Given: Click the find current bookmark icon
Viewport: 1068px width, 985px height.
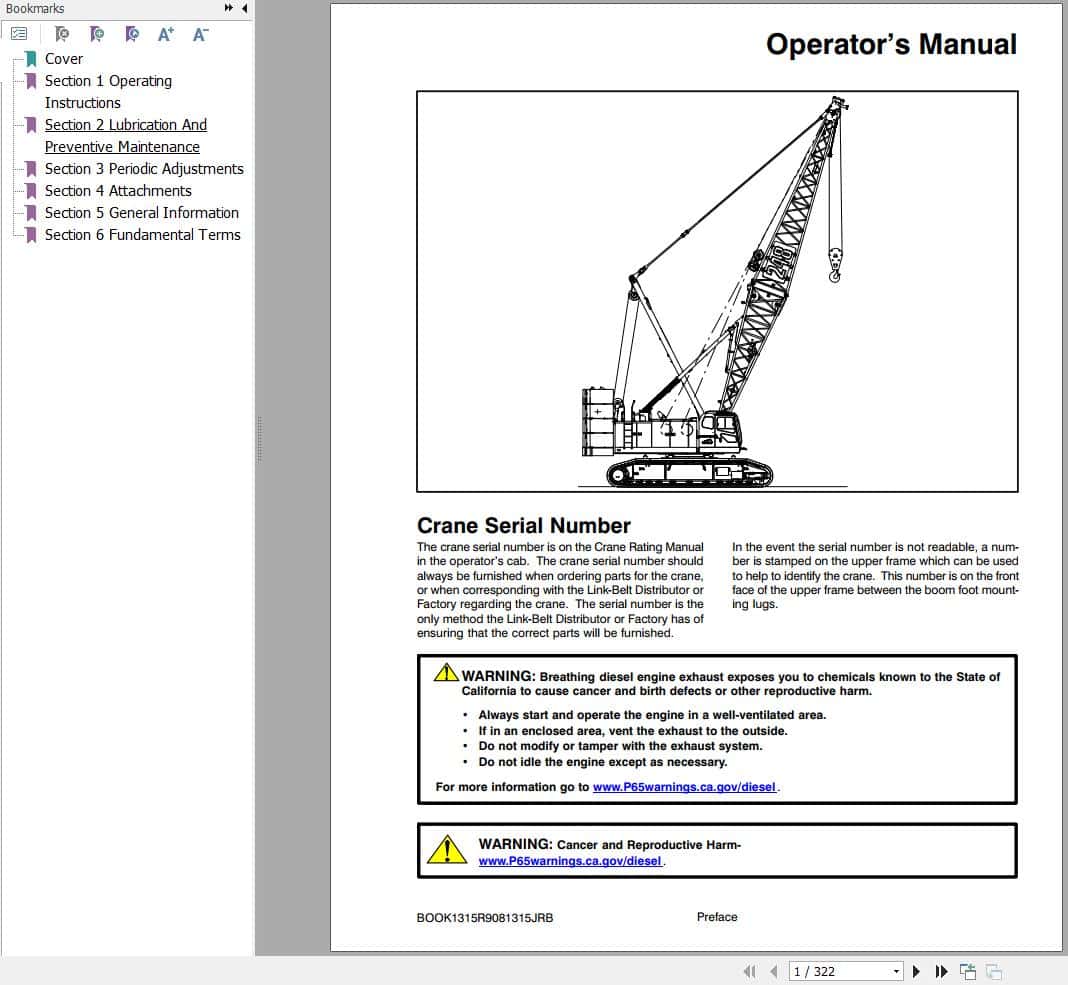Looking at the screenshot, I should pyautogui.click(x=131, y=33).
